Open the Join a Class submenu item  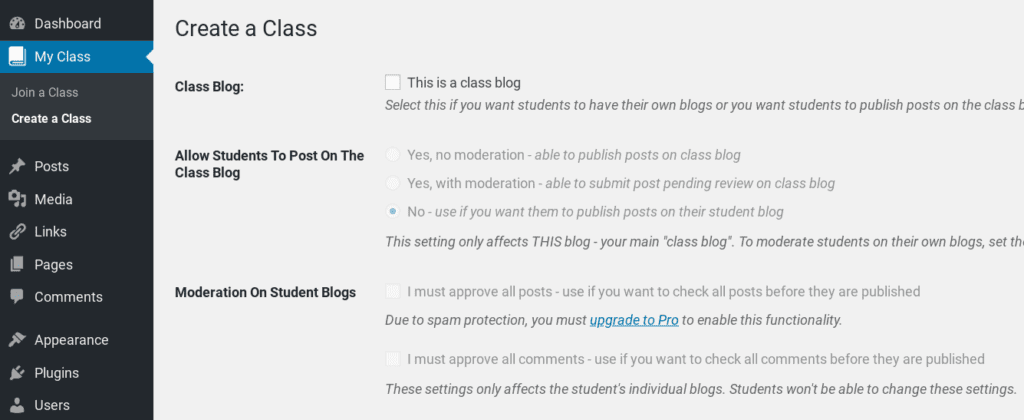pyautogui.click(x=45, y=93)
